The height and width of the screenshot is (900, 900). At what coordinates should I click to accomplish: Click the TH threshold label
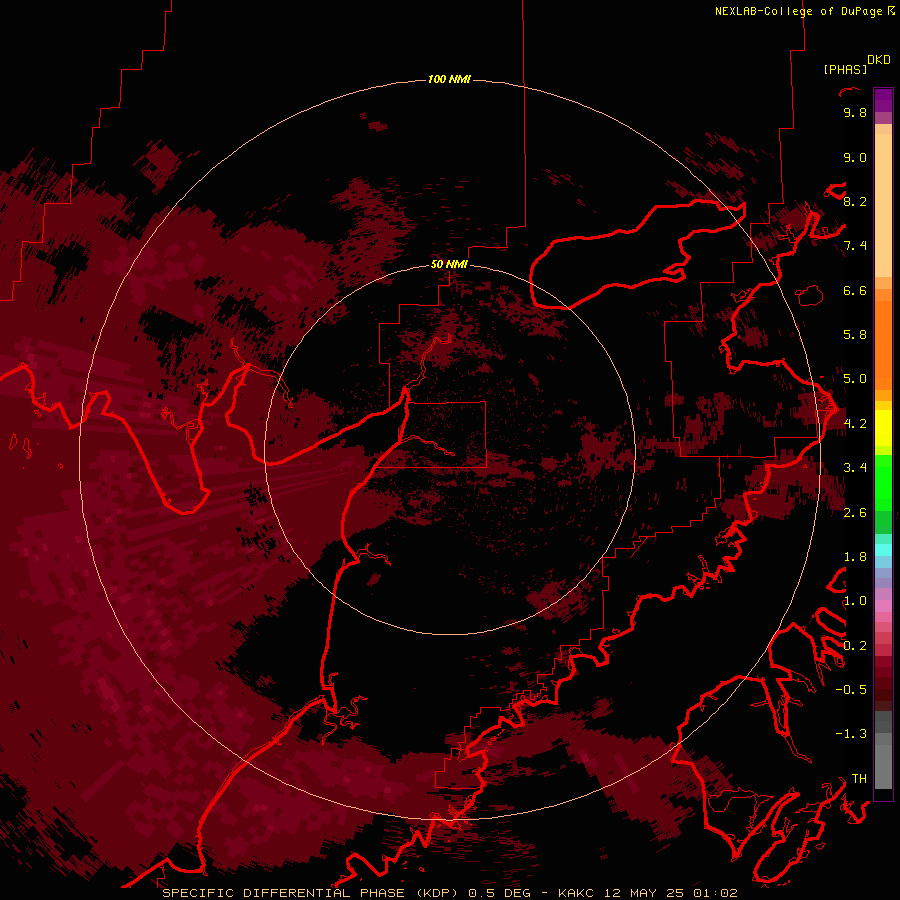click(x=859, y=779)
